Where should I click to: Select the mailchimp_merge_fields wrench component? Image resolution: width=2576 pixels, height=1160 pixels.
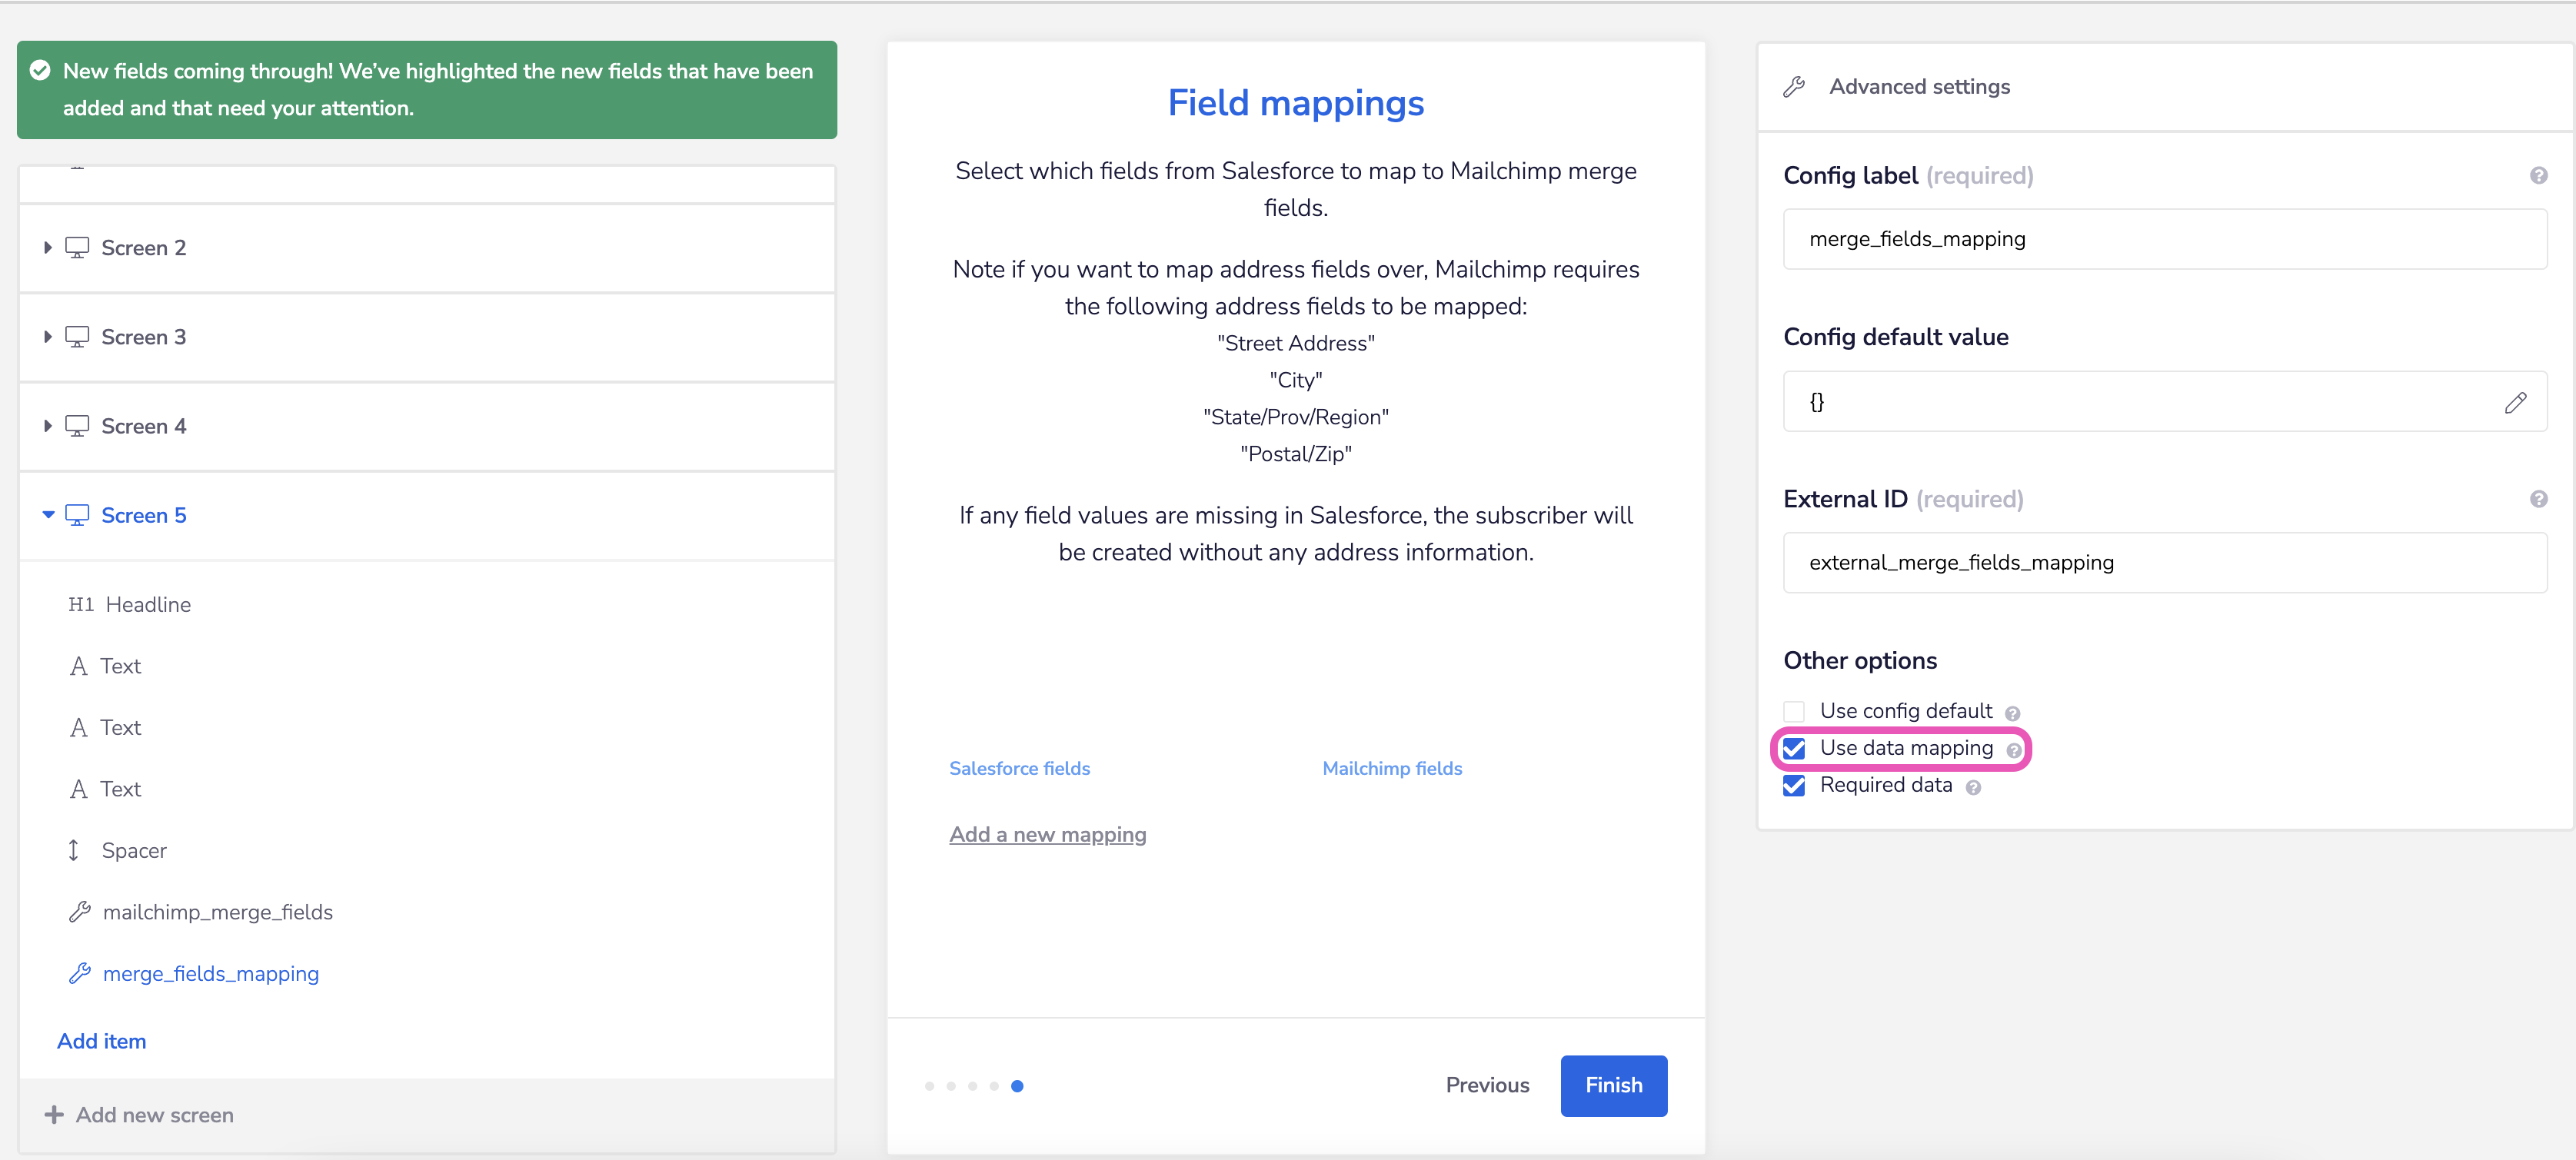tap(218, 911)
